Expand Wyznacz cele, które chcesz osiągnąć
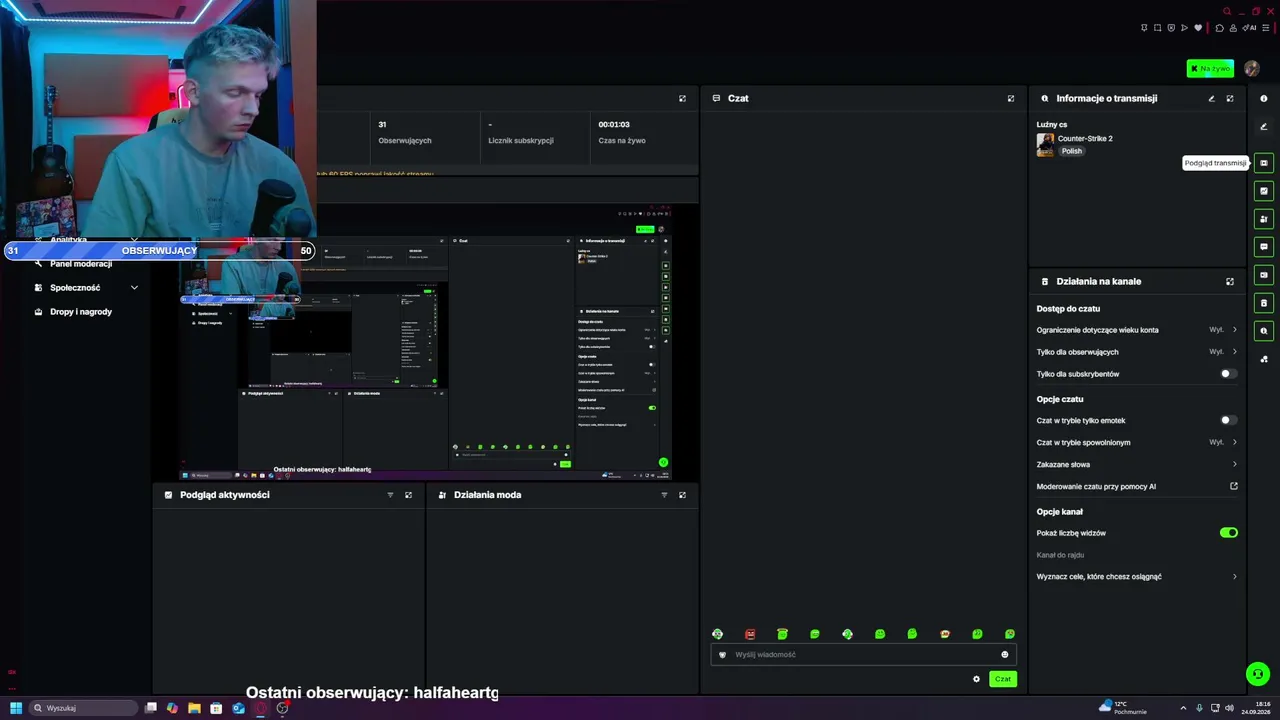 click(x=1138, y=577)
